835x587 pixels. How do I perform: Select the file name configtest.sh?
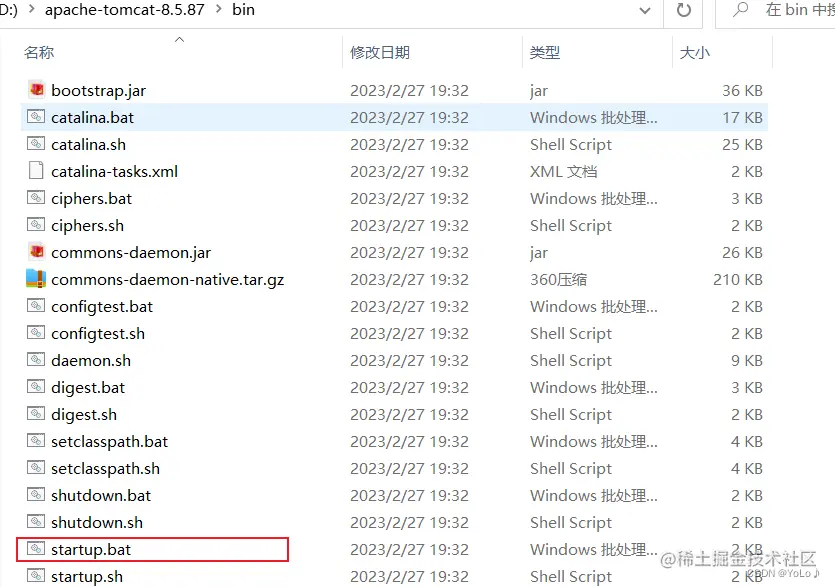coord(98,334)
